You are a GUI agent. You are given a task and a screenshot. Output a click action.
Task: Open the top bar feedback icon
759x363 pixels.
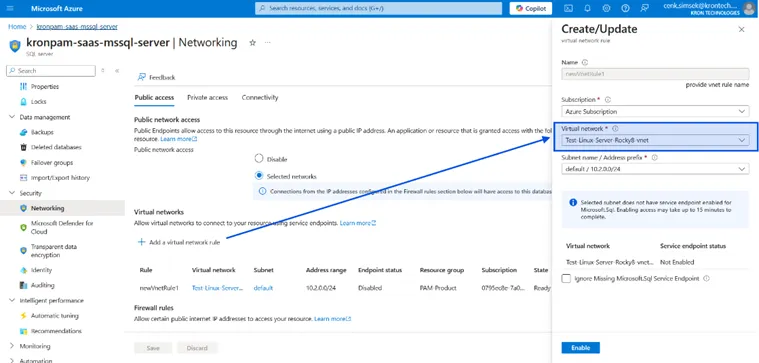pyautogui.click(x=644, y=8)
